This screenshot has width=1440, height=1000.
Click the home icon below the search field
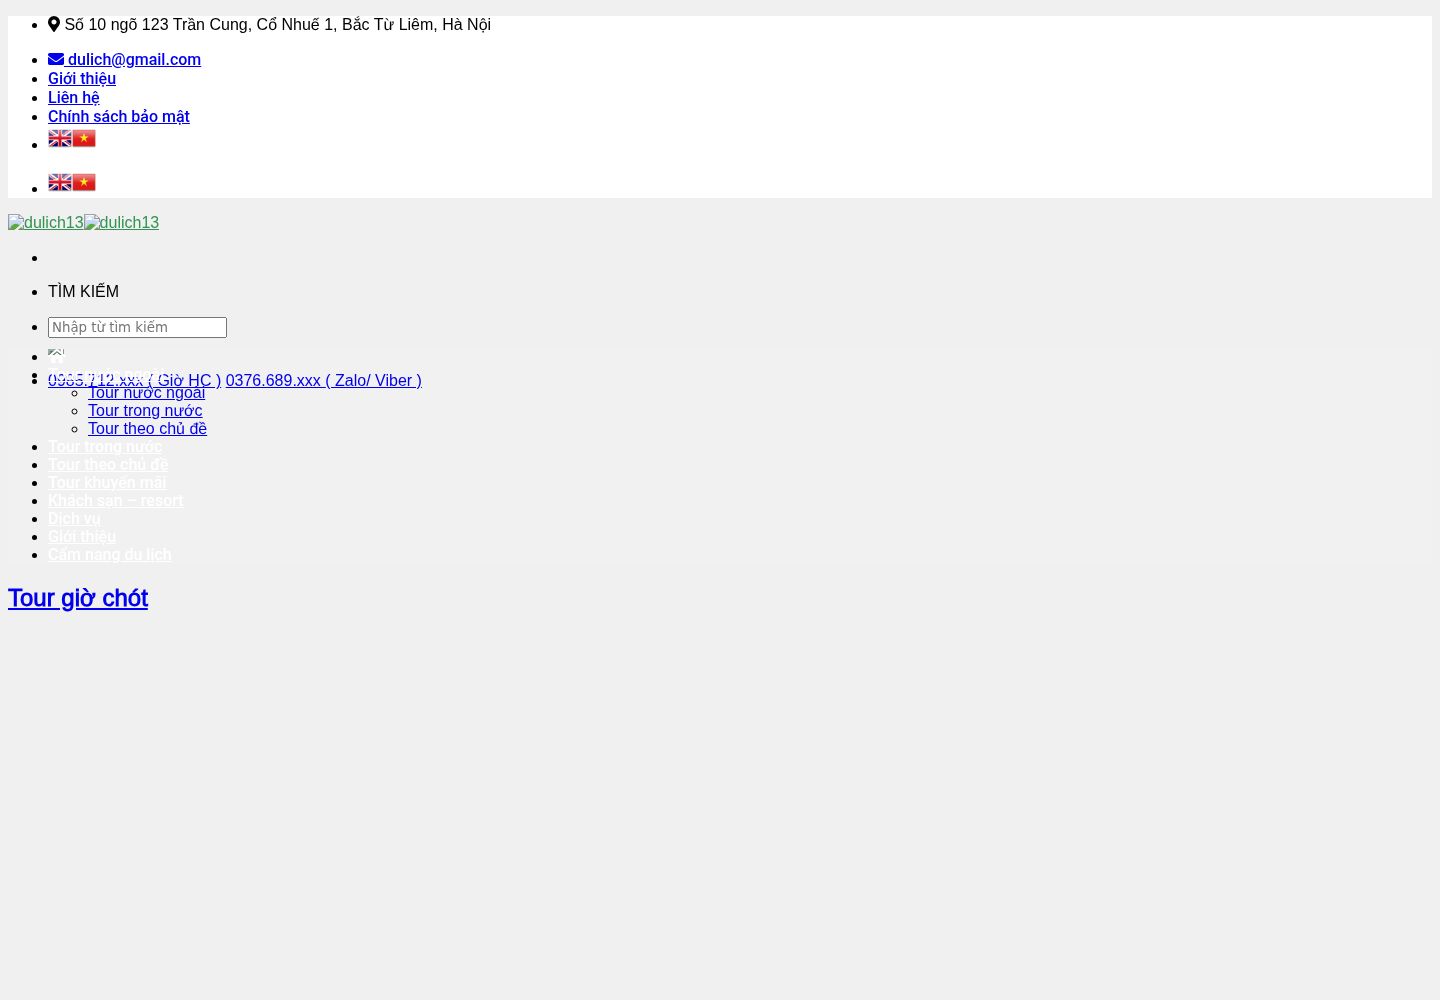pos(56,356)
